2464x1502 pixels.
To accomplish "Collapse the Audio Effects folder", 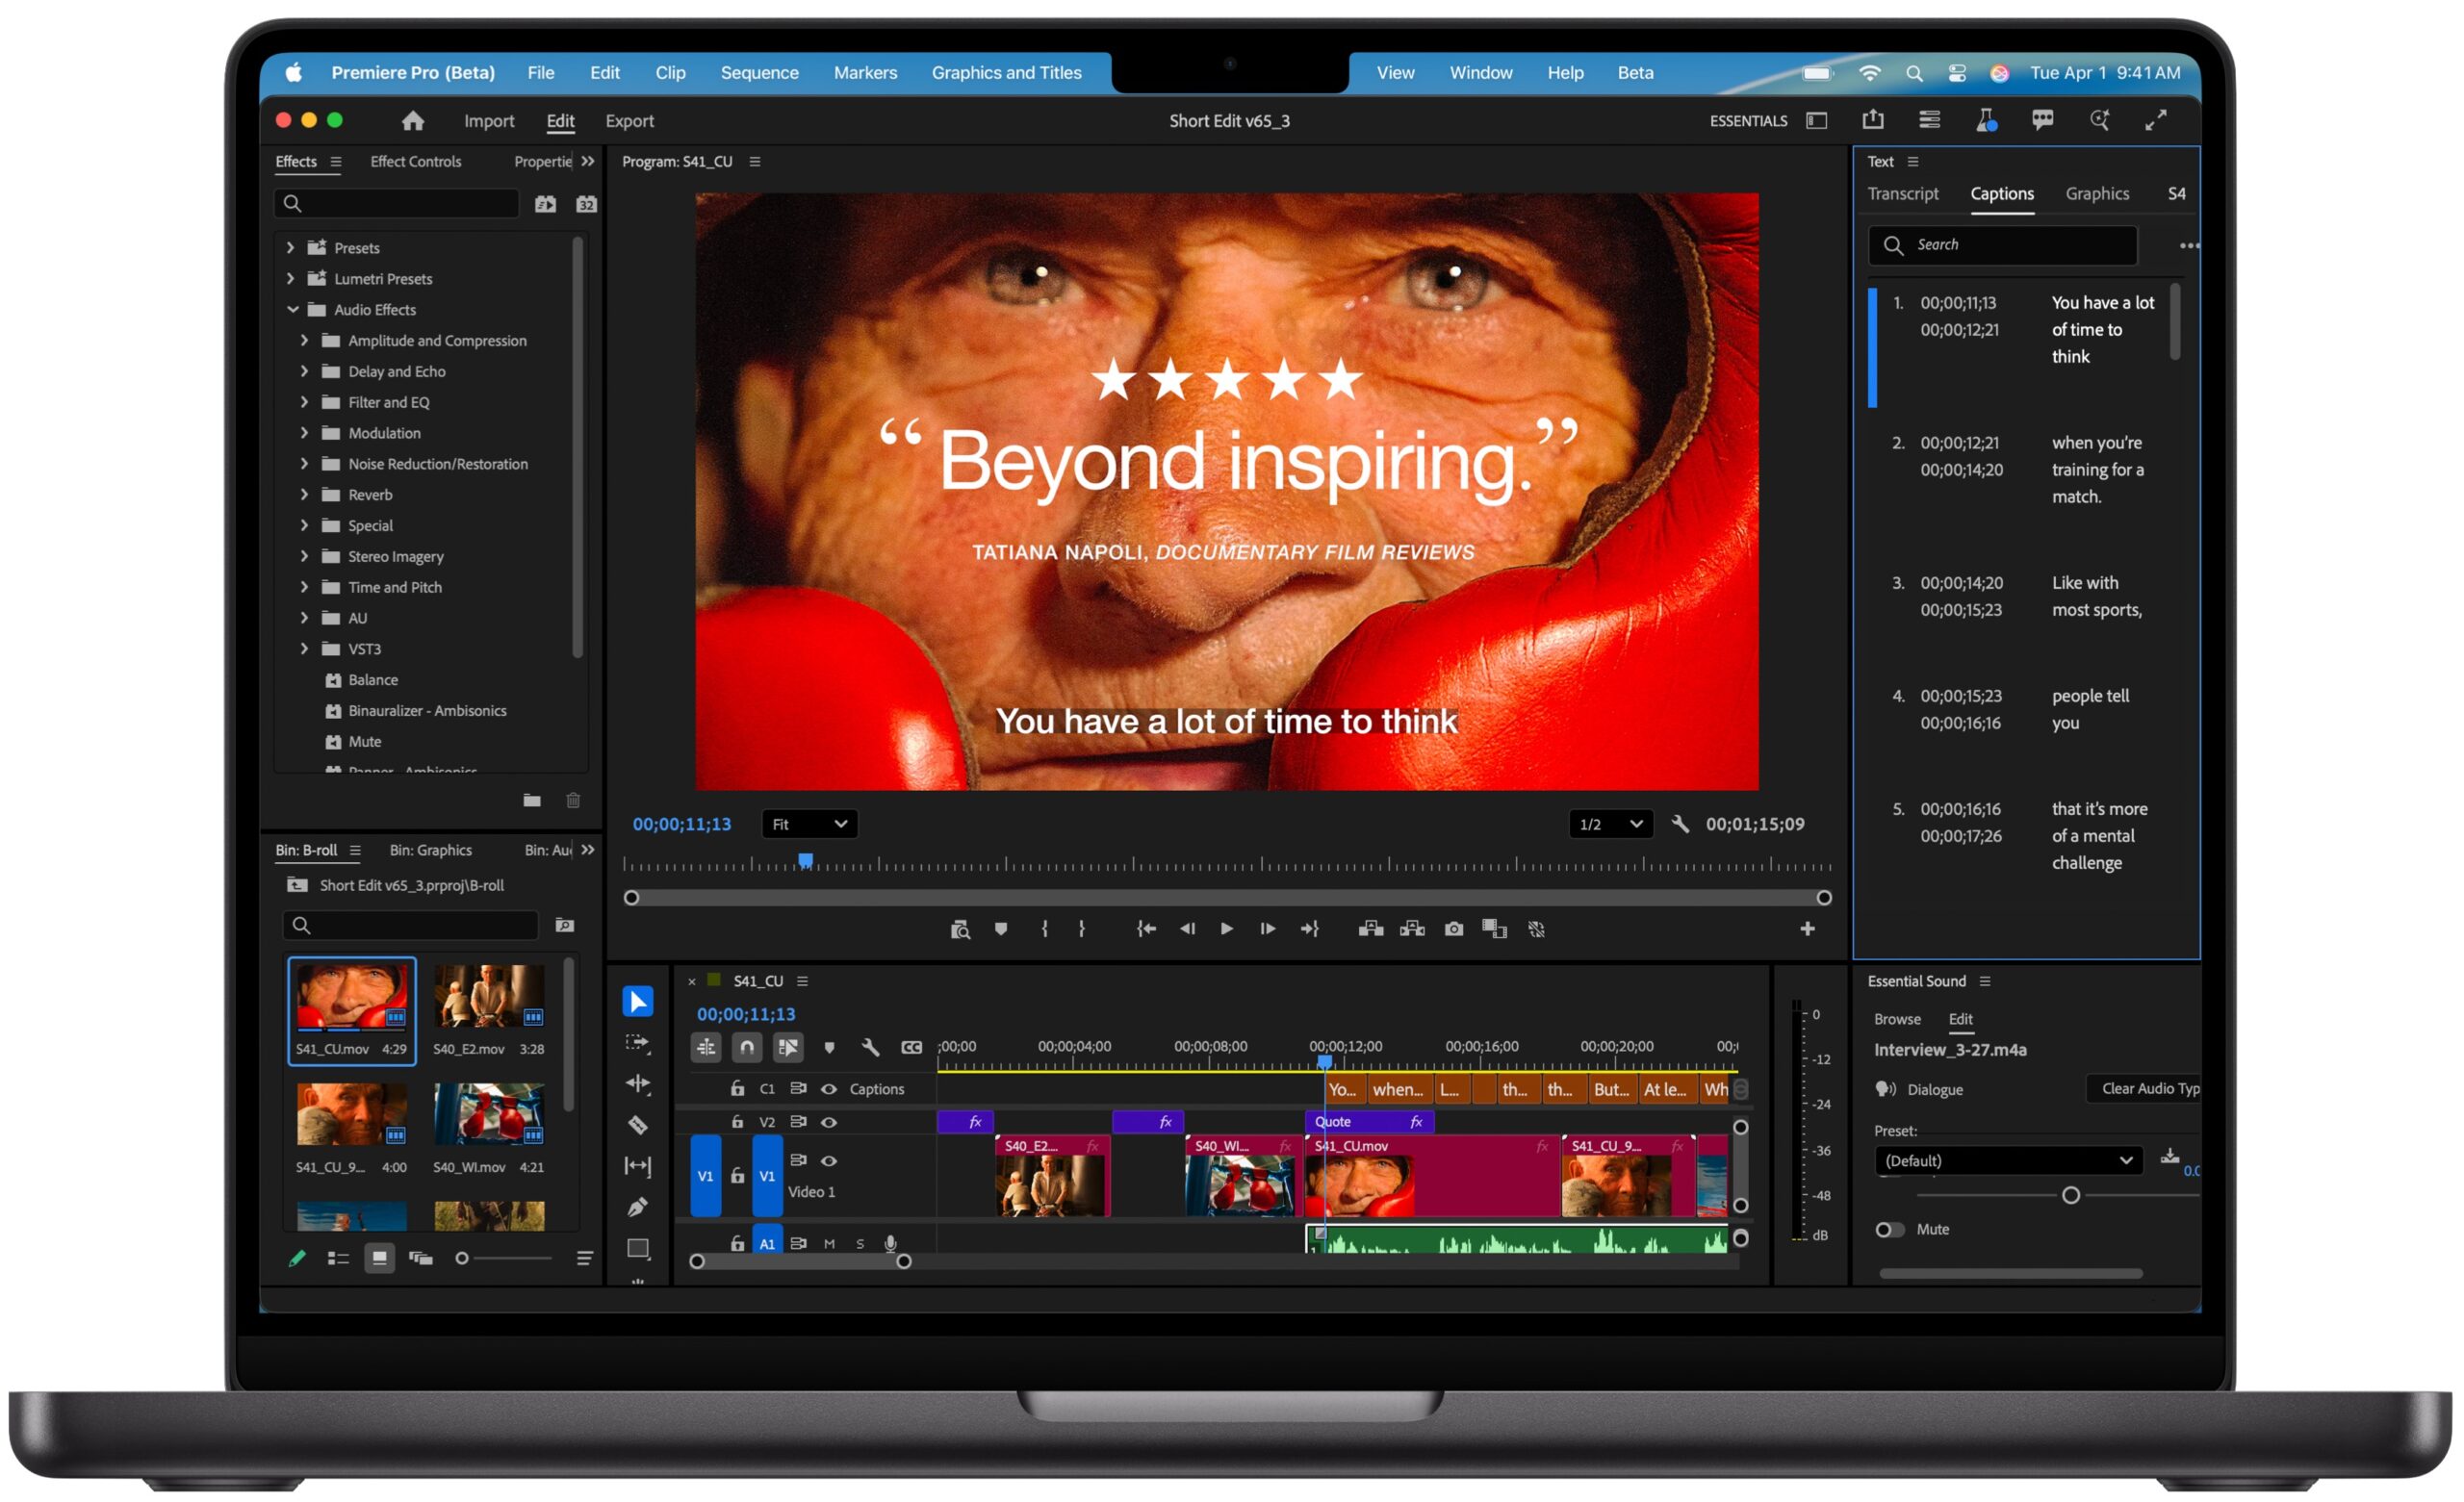I will point(293,309).
